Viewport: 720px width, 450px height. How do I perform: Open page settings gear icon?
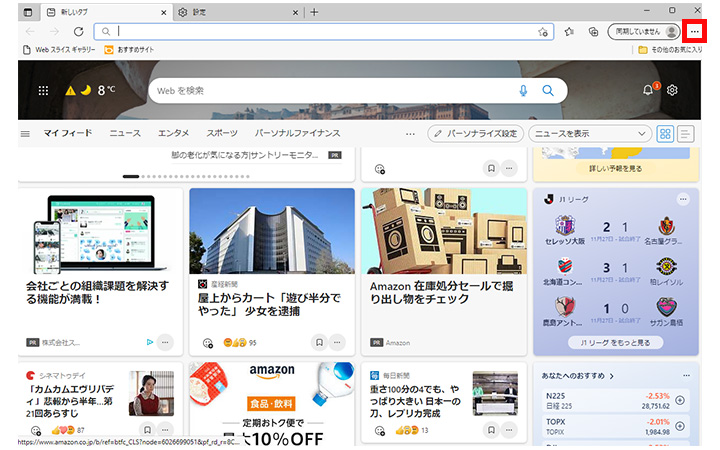tap(672, 90)
